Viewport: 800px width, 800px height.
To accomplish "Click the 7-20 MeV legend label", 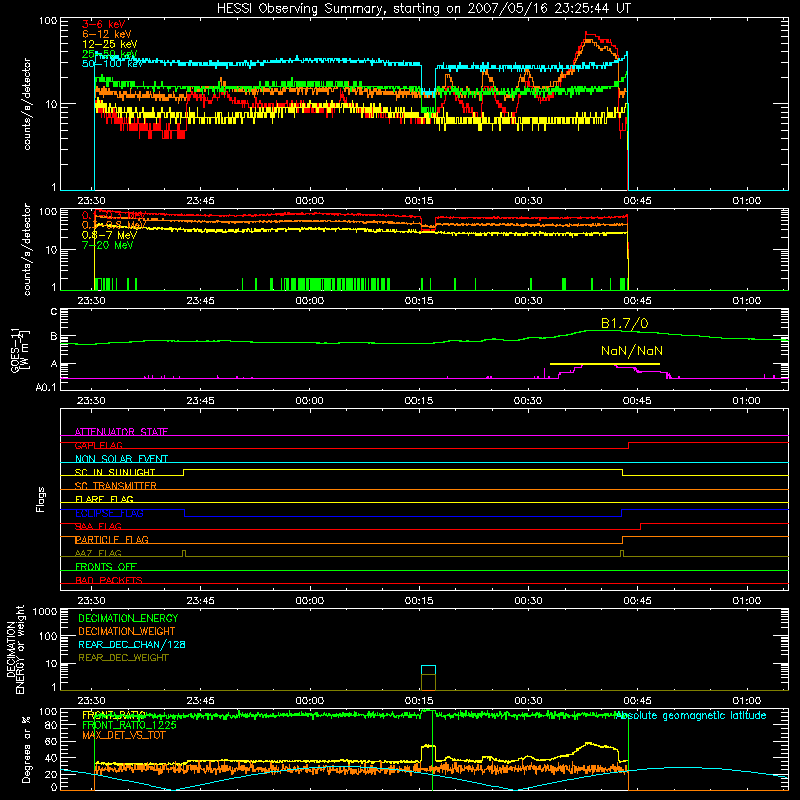I will pos(107,245).
